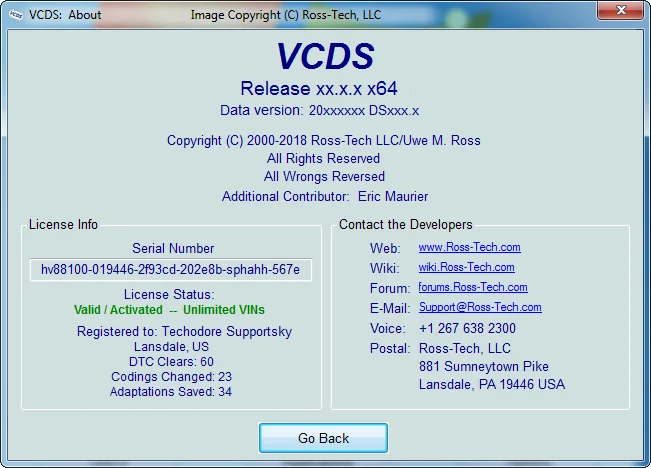This screenshot has height=468, width=651.
Task: Select the 'Release xx.x.x x64' text
Action: tap(319, 88)
